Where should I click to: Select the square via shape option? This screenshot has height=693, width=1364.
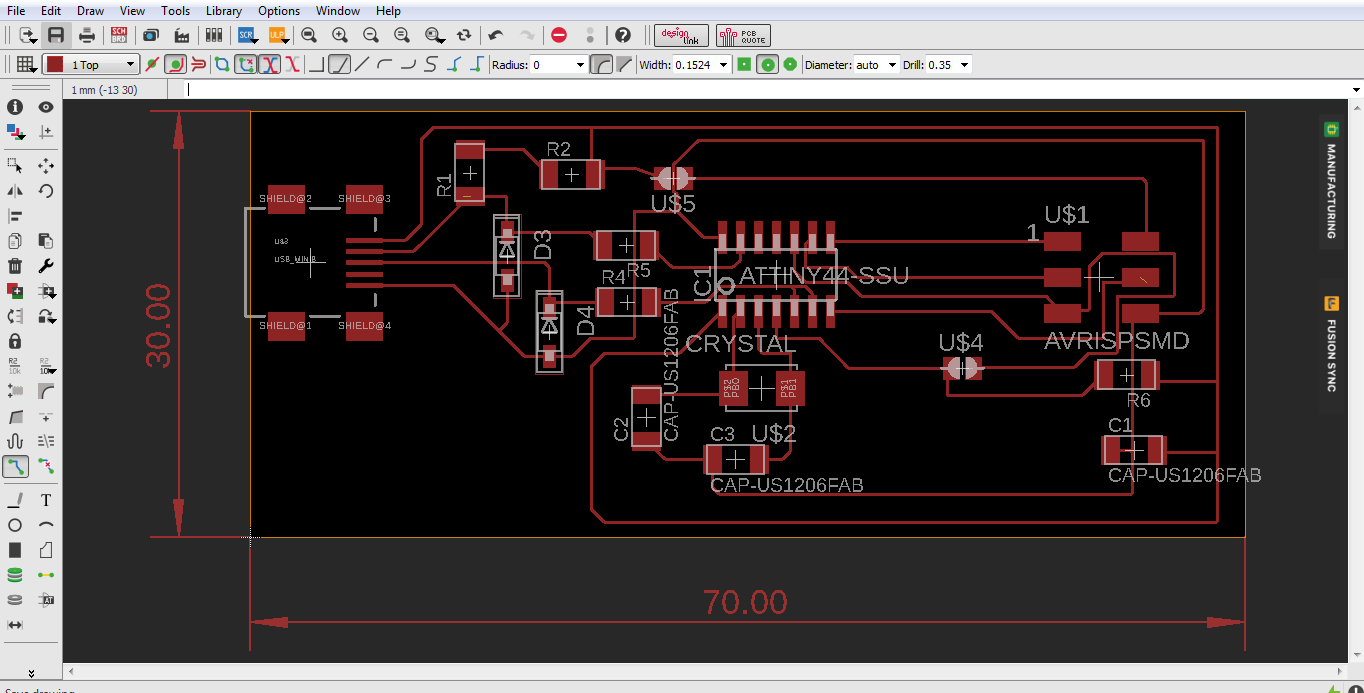744,65
